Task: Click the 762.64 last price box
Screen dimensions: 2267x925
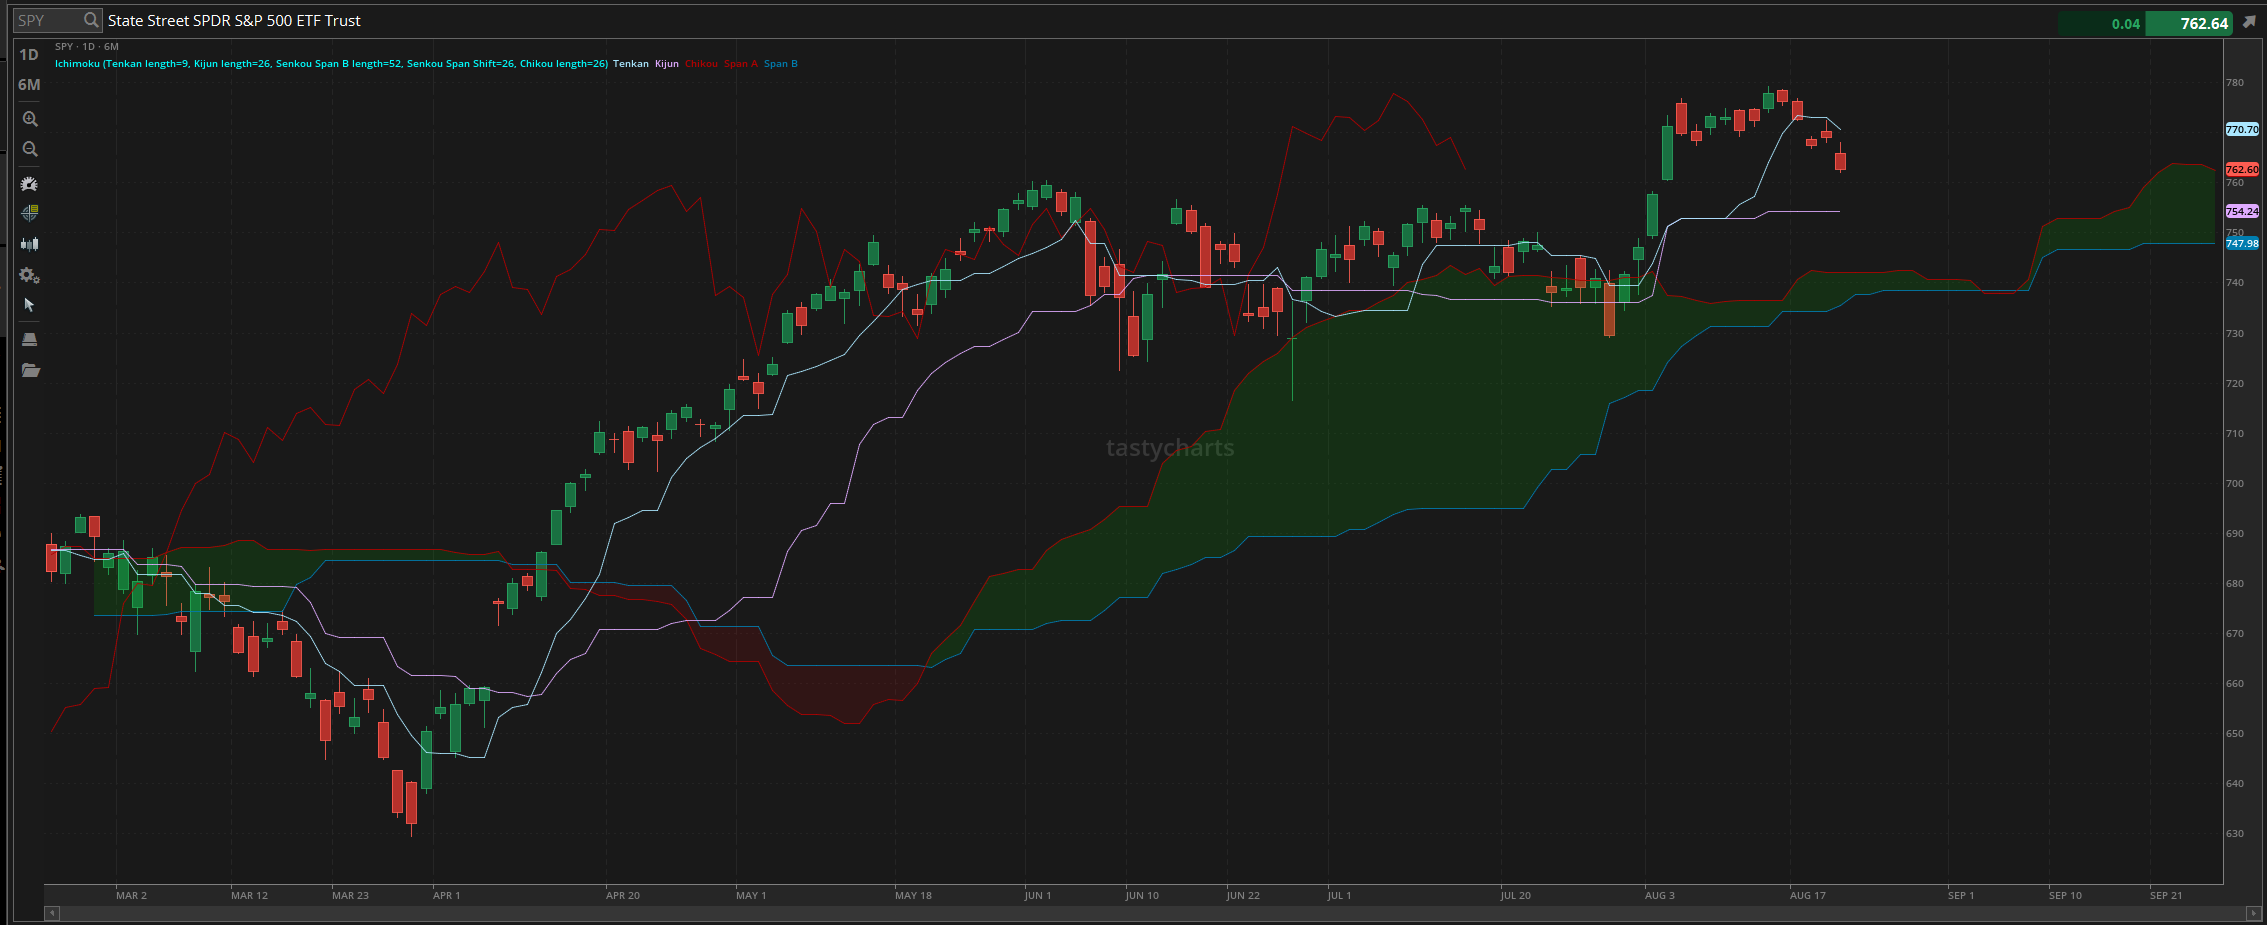Action: 2190,23
